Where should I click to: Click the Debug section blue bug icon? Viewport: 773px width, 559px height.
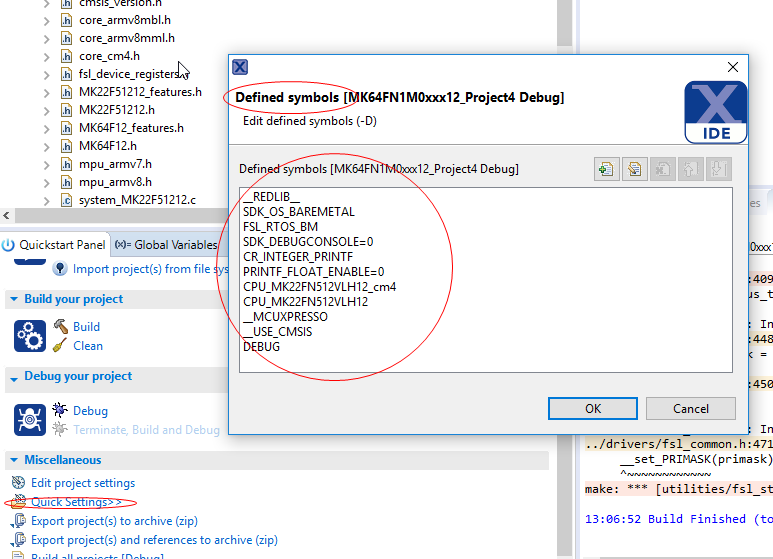[x=30, y=420]
